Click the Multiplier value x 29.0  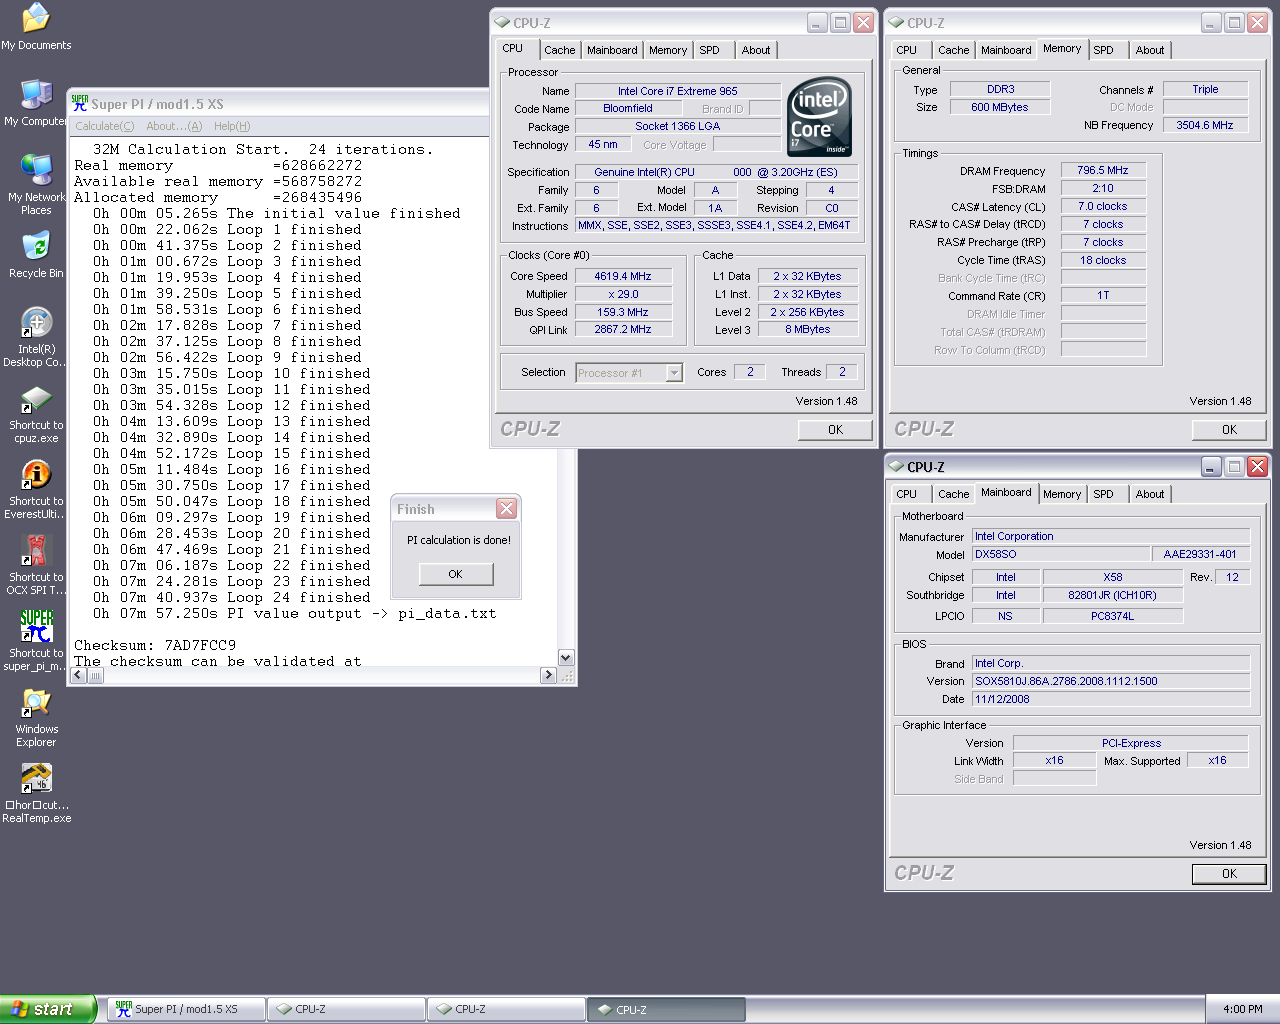click(623, 294)
